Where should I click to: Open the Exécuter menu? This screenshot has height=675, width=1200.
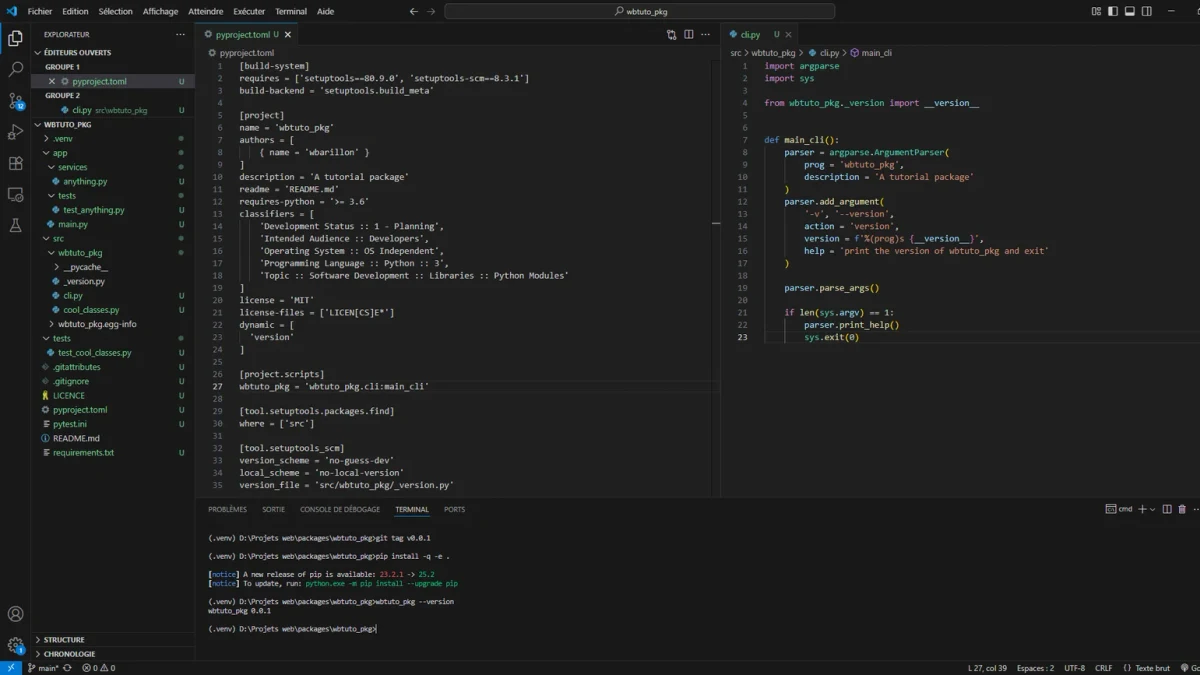click(249, 11)
